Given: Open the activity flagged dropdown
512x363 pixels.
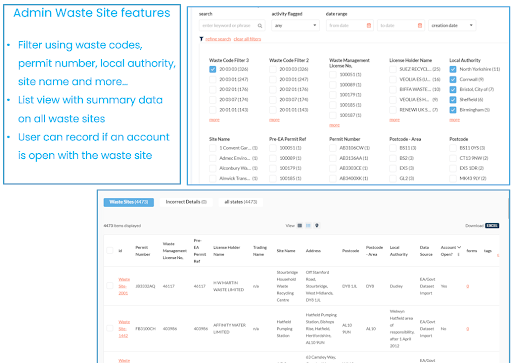Looking at the screenshot, I should click(x=295, y=26).
